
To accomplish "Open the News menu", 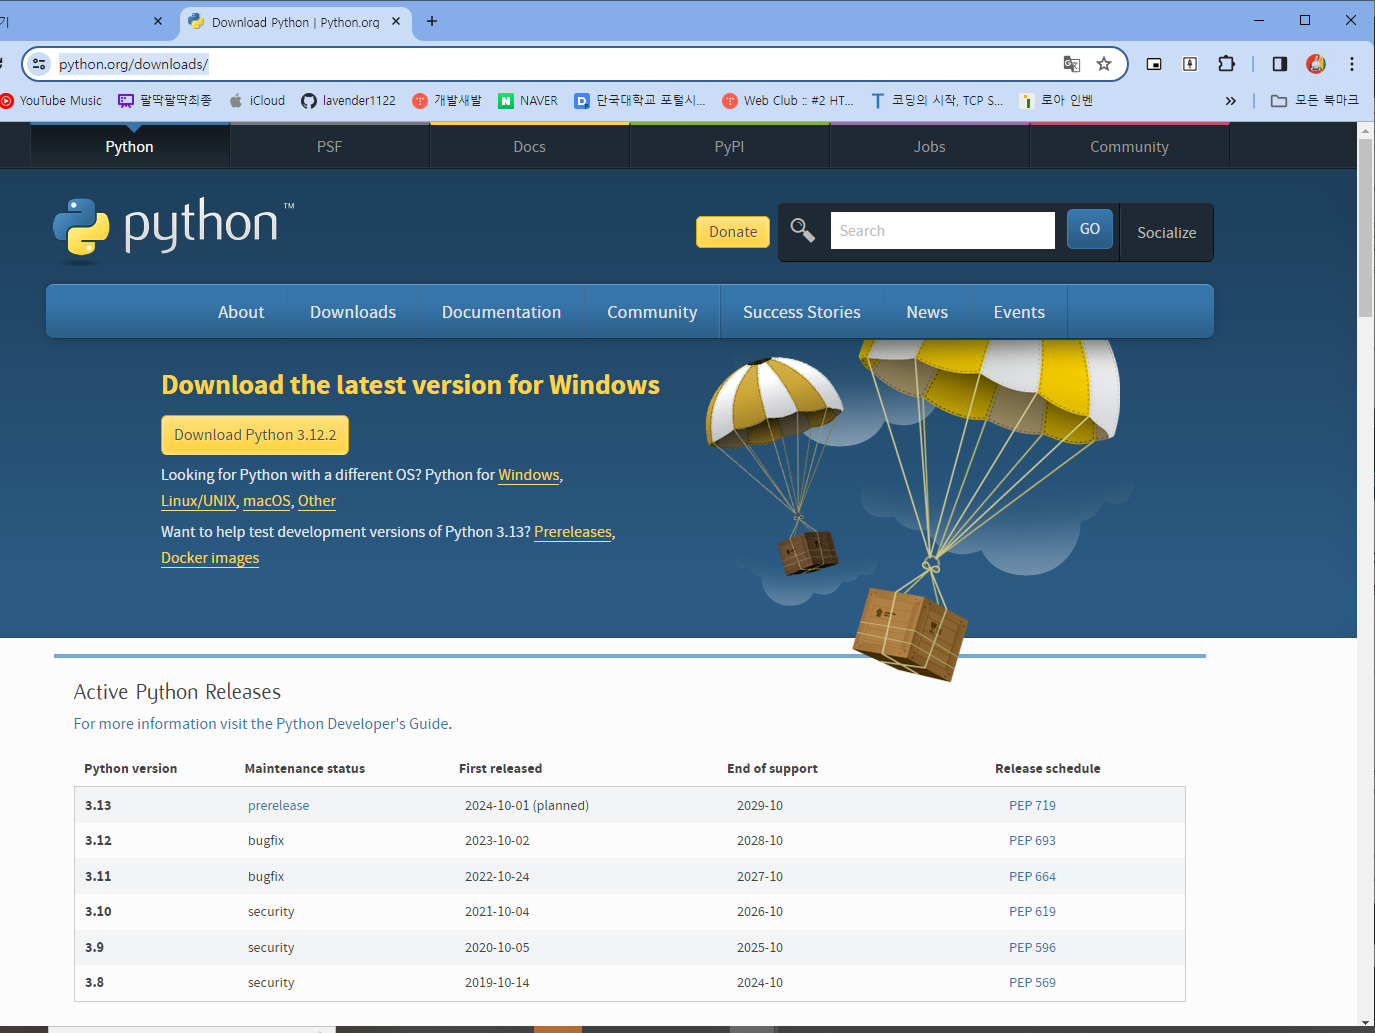I will (x=927, y=312).
